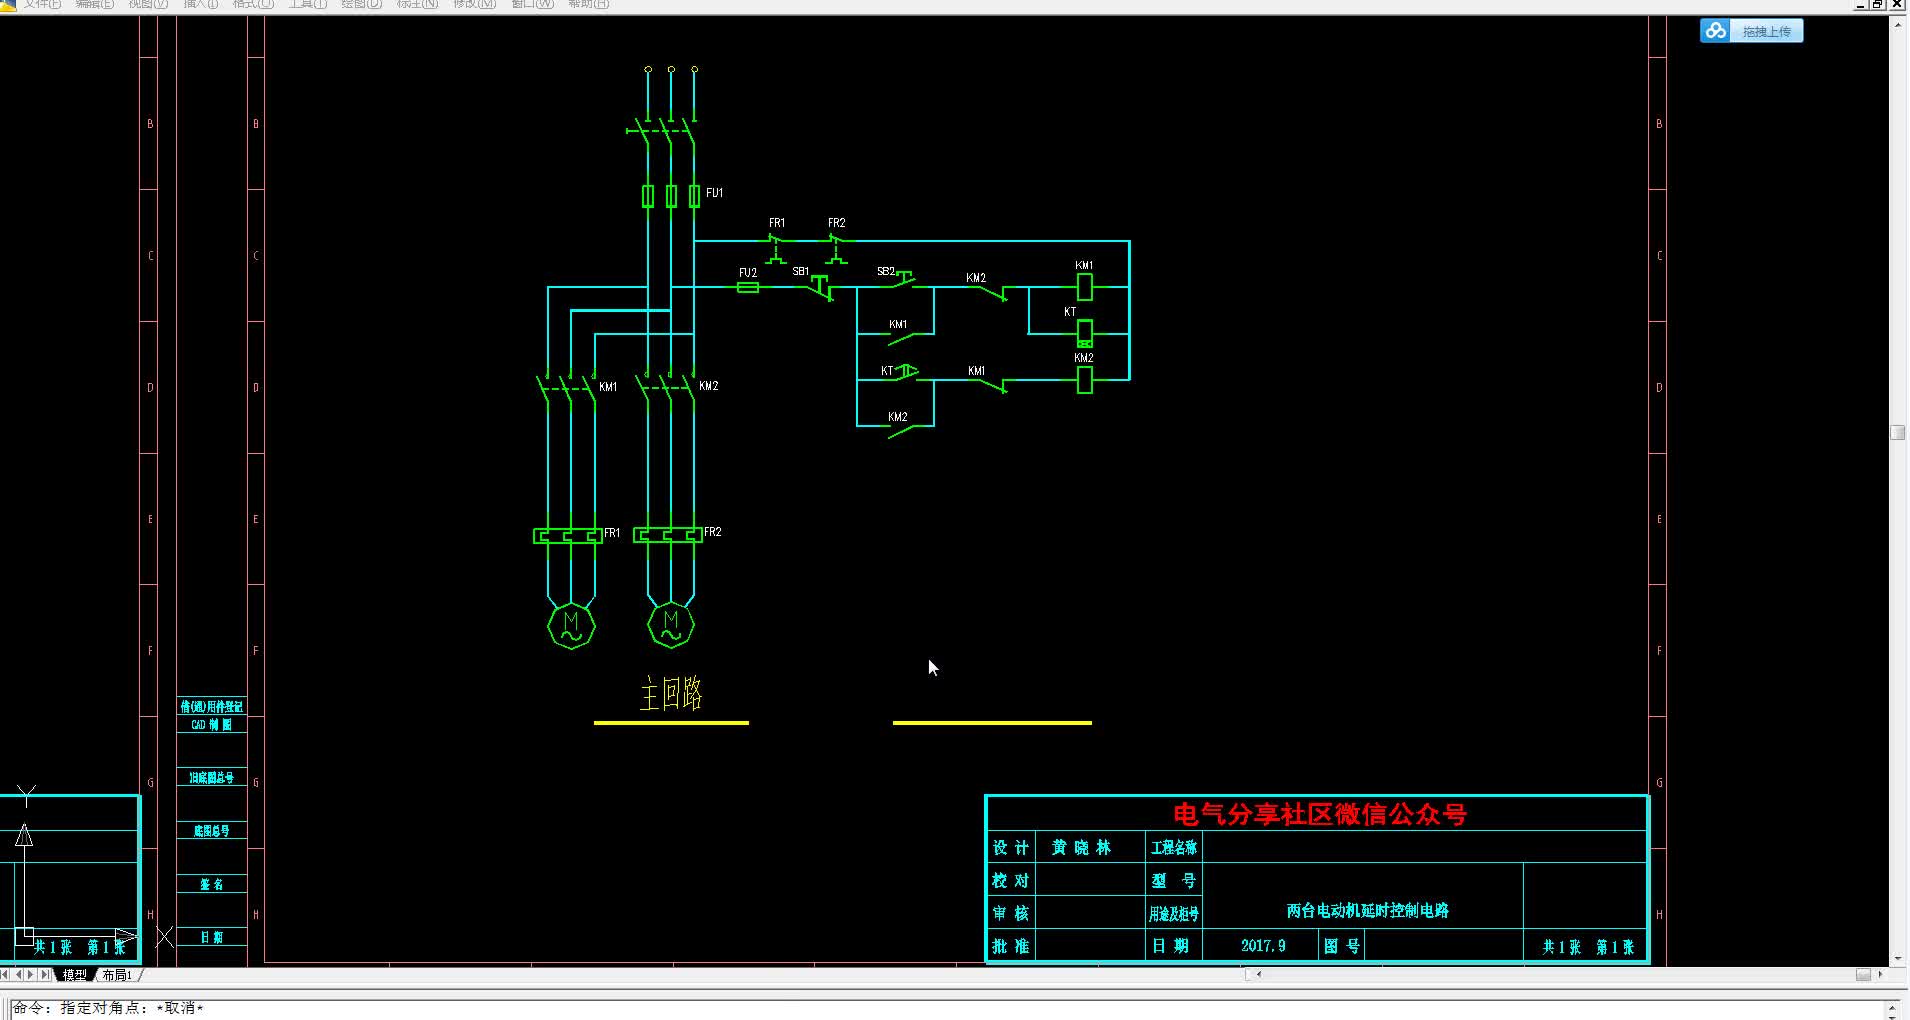Open the 绘图(D) menu
The width and height of the screenshot is (1910, 1020).
tap(361, 4)
